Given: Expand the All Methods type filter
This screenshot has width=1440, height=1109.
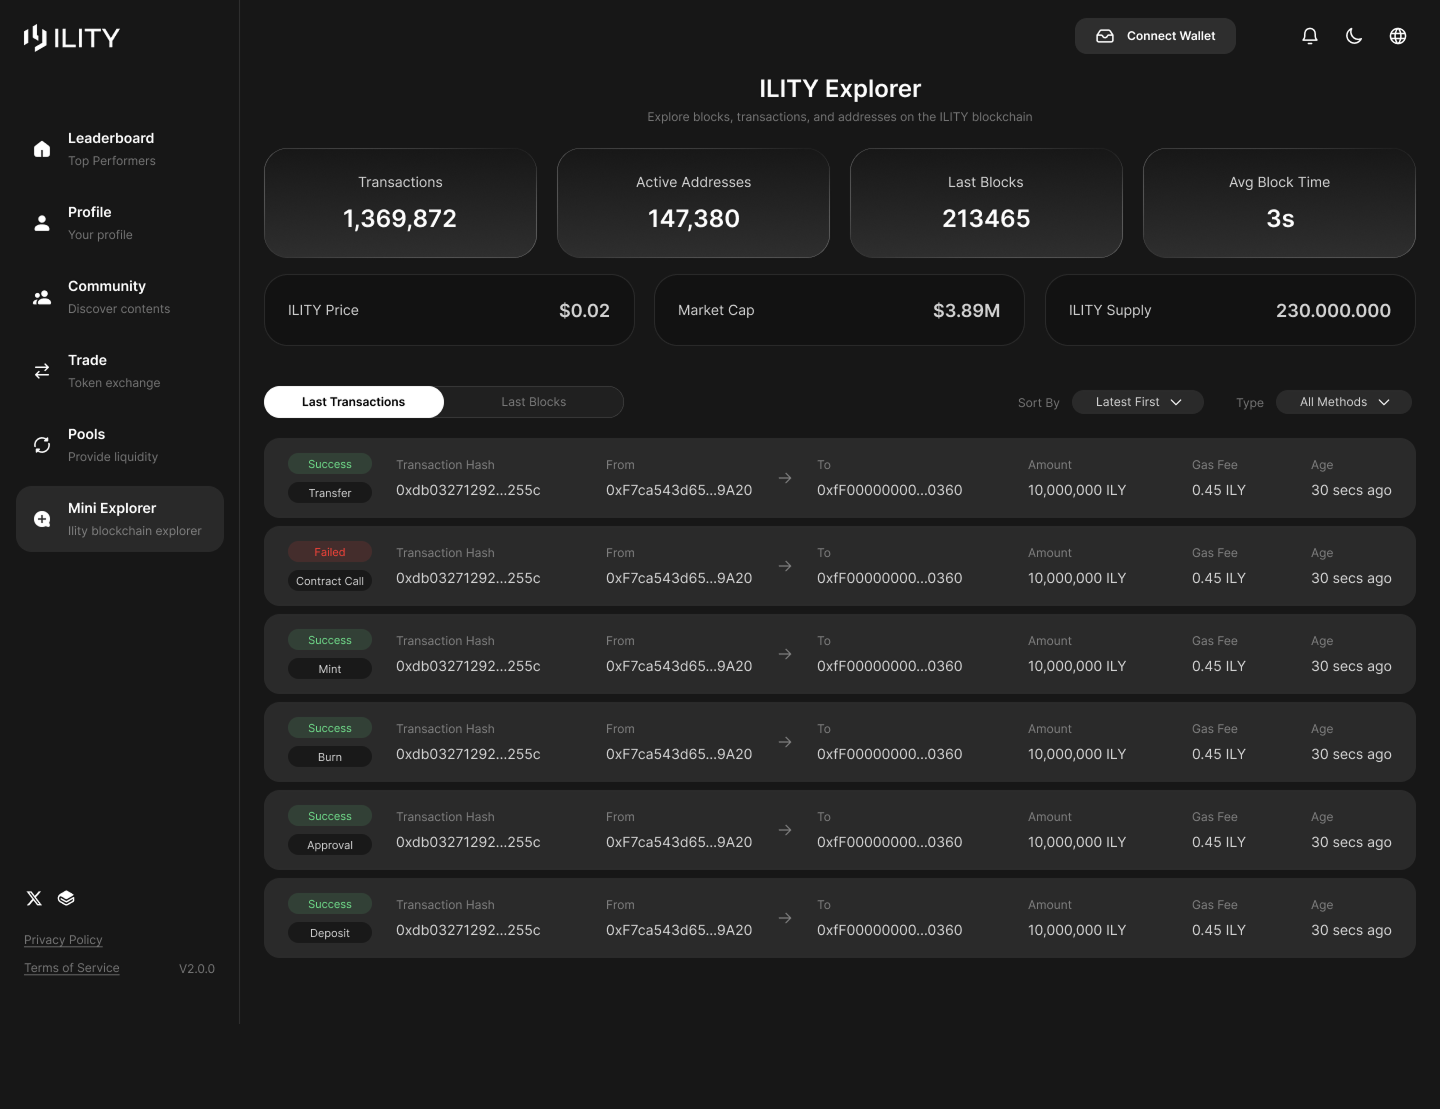Looking at the screenshot, I should coord(1343,401).
